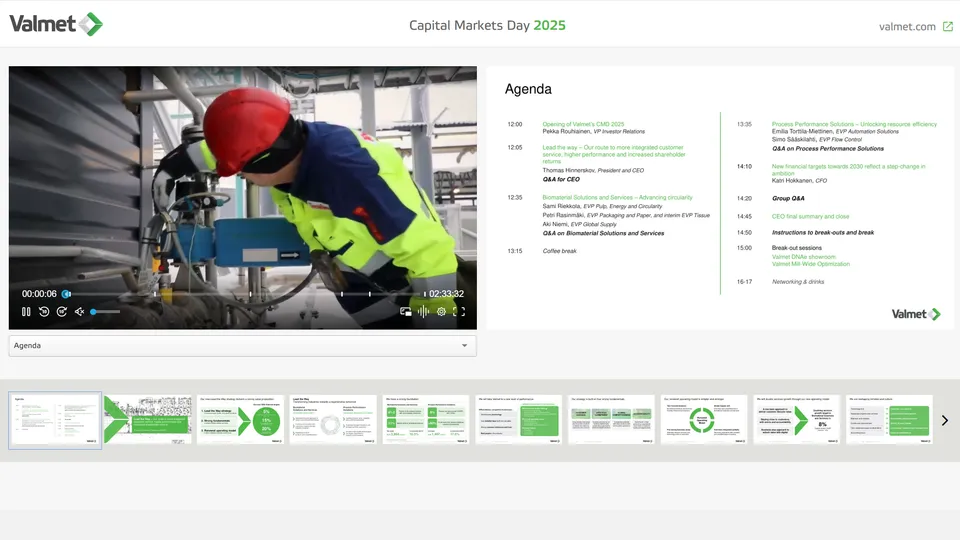The width and height of the screenshot is (960, 540).
Task: Click the total duration 02:33:32 label
Action: click(x=446, y=294)
